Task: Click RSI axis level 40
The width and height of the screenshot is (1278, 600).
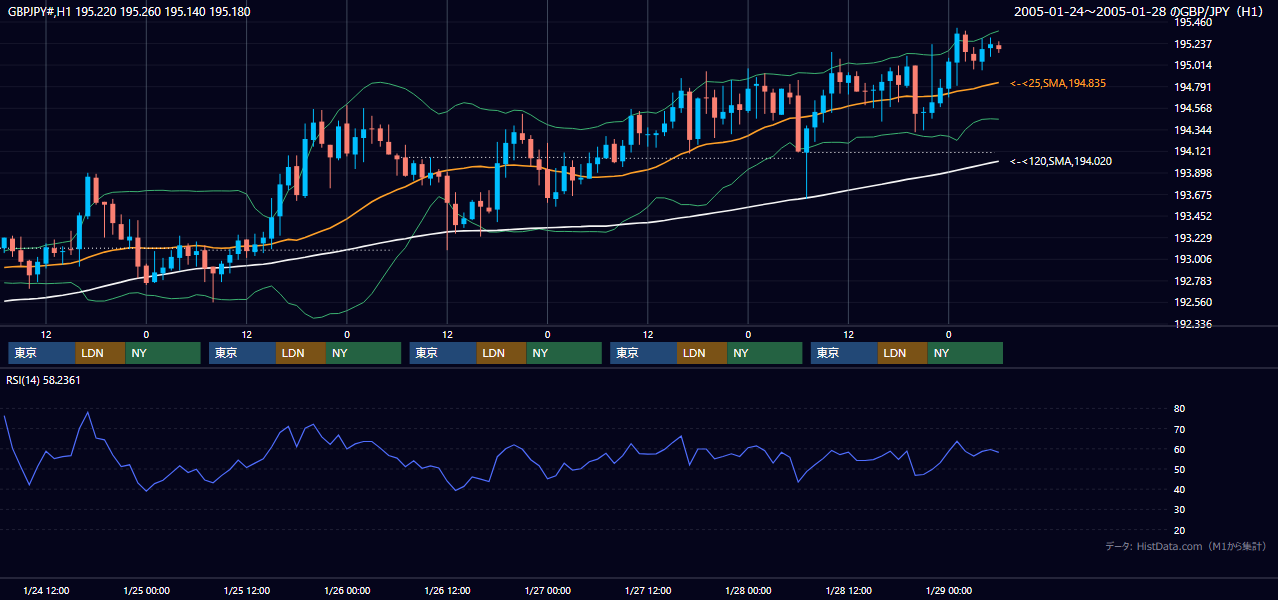Action: click(1179, 489)
